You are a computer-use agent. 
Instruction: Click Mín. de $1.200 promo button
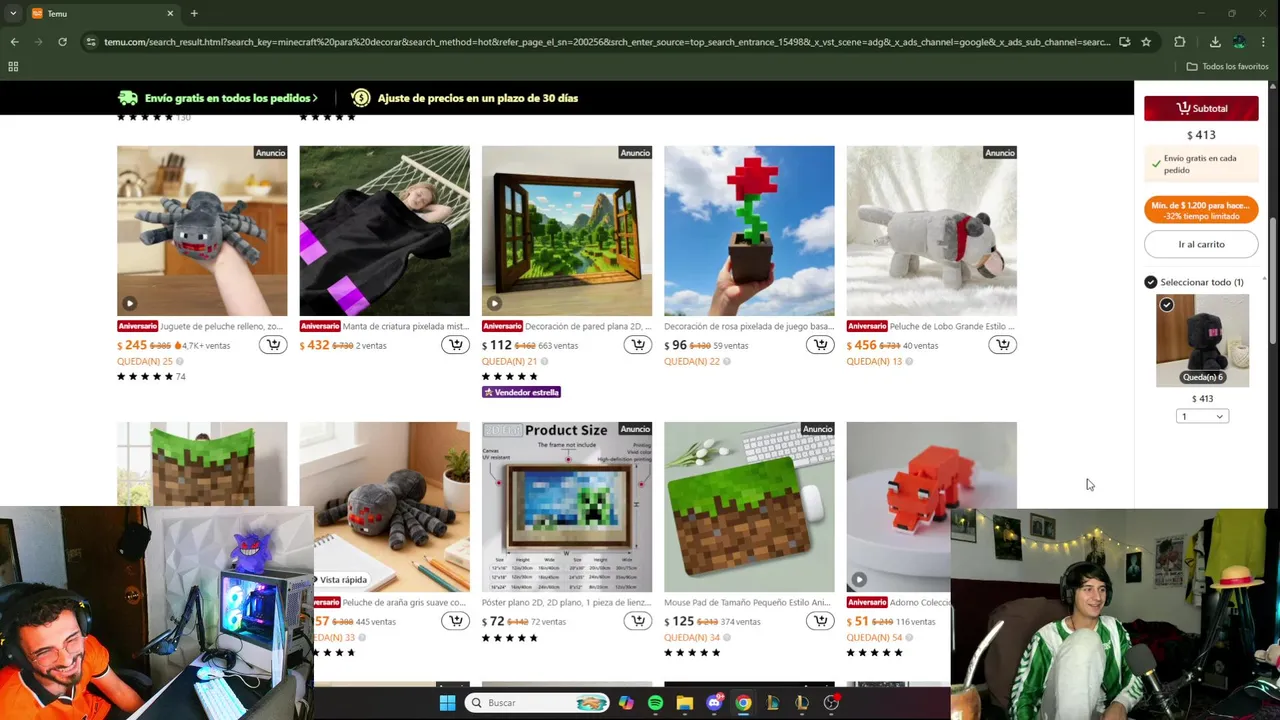1201,210
